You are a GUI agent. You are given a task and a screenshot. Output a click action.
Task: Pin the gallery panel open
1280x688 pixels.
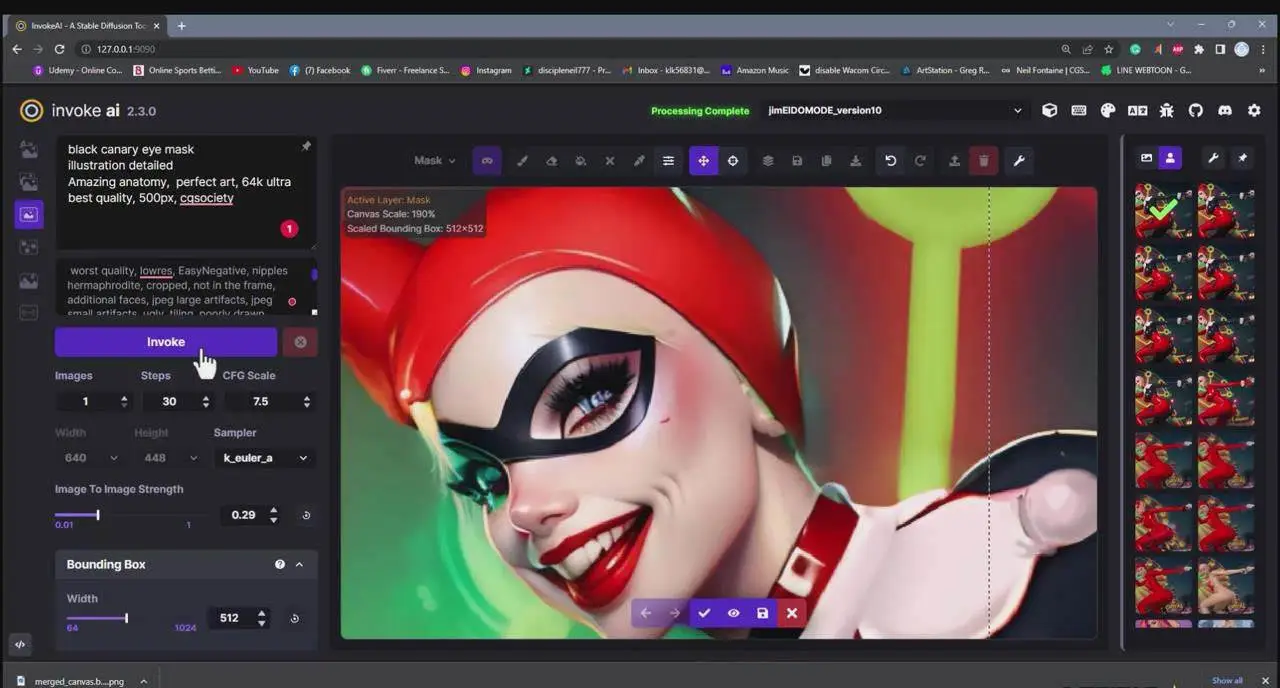click(x=1242, y=158)
